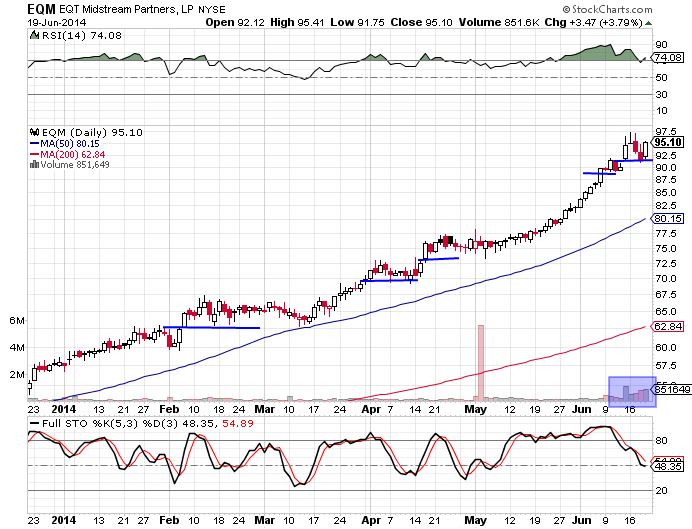Click the Apr label on the price chart date axis
Screen dimensions: 692x529
coord(371,409)
